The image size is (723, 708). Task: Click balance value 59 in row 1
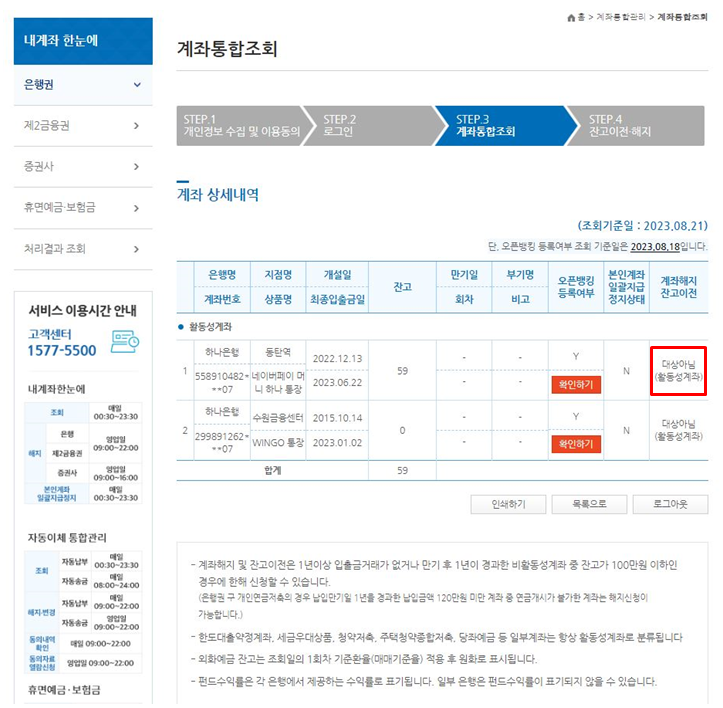(x=402, y=371)
